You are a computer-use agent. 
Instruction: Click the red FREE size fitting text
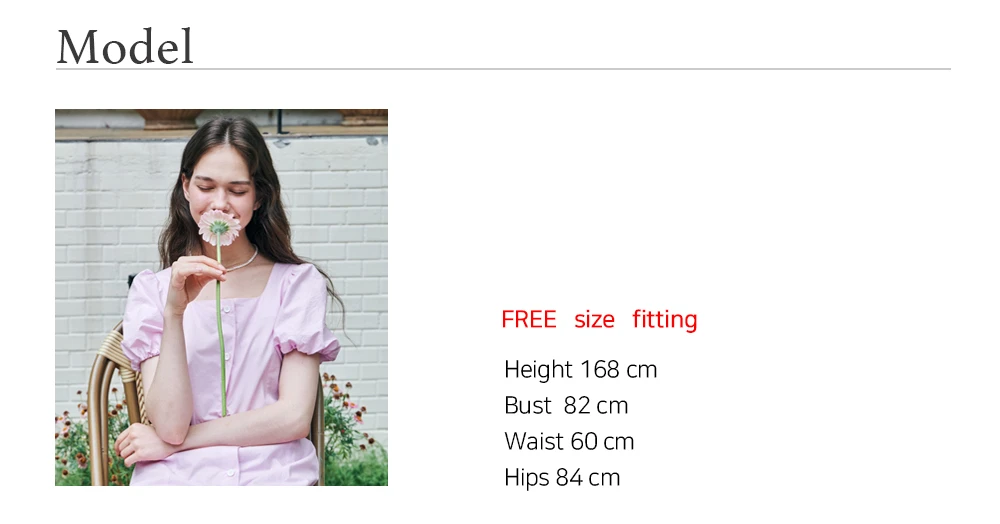pyautogui.click(x=599, y=319)
